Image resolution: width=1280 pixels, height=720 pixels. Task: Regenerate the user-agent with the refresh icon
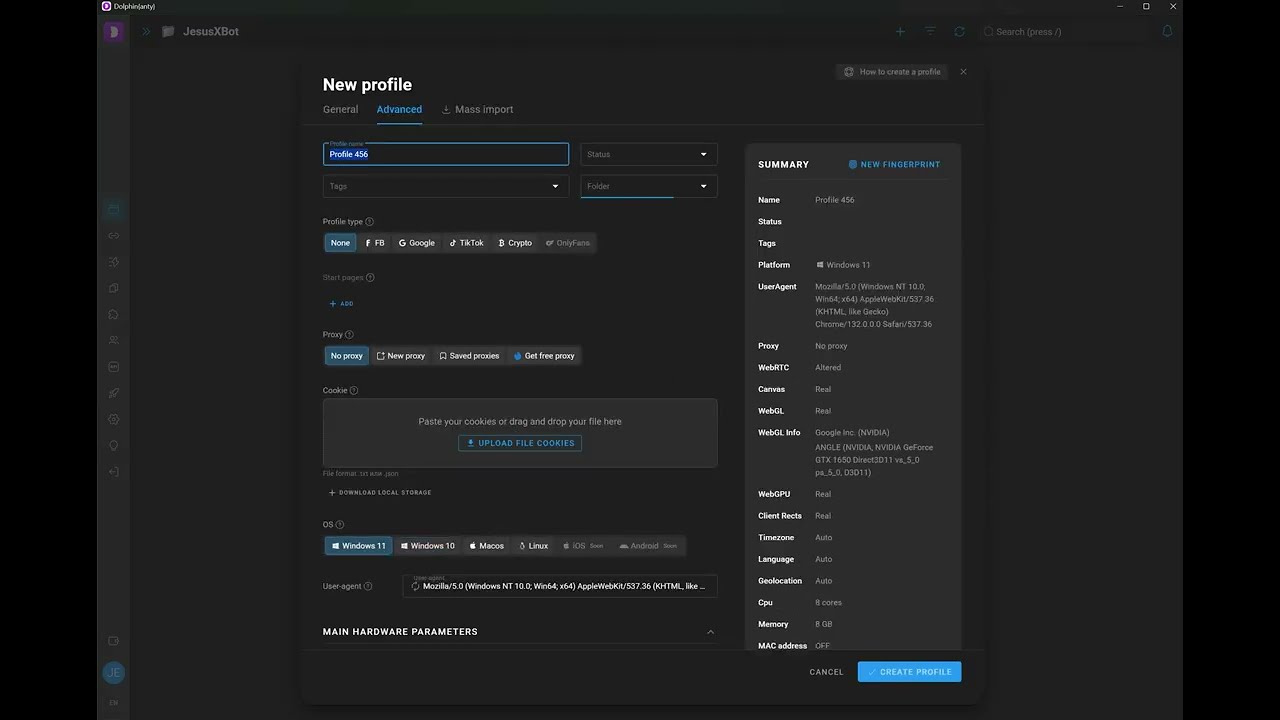(415, 586)
